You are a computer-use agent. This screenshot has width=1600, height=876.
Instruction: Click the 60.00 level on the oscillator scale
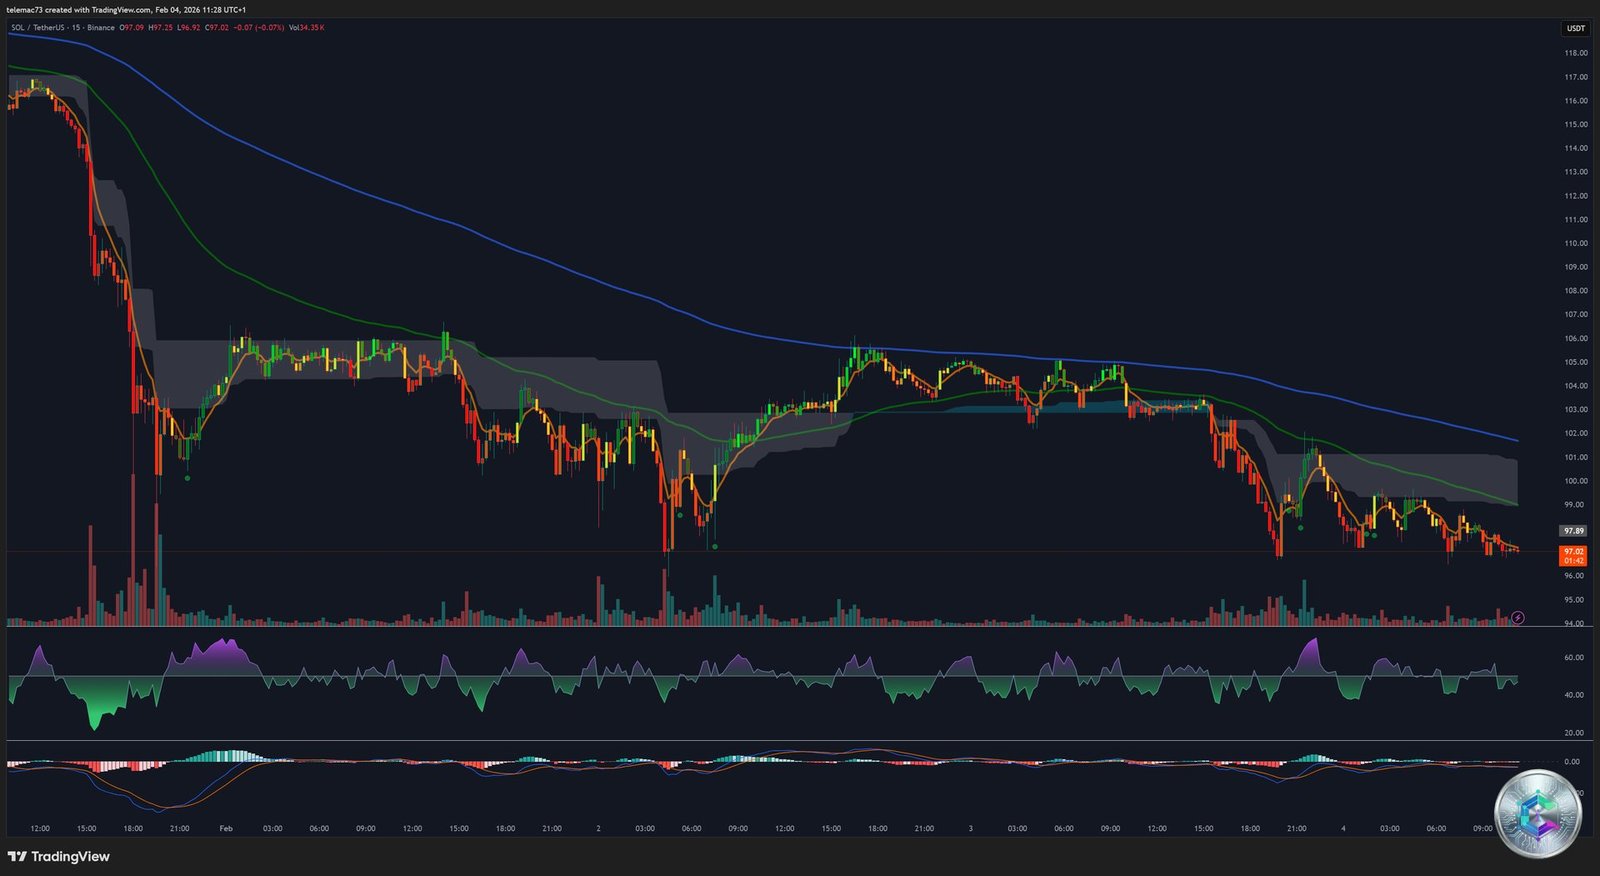point(1574,657)
